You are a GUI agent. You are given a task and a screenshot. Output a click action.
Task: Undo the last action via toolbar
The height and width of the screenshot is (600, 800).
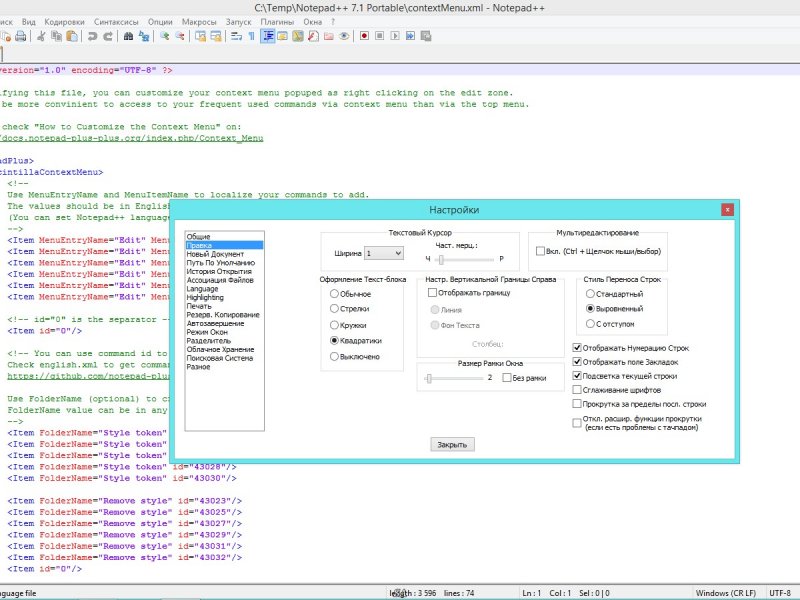(92, 36)
